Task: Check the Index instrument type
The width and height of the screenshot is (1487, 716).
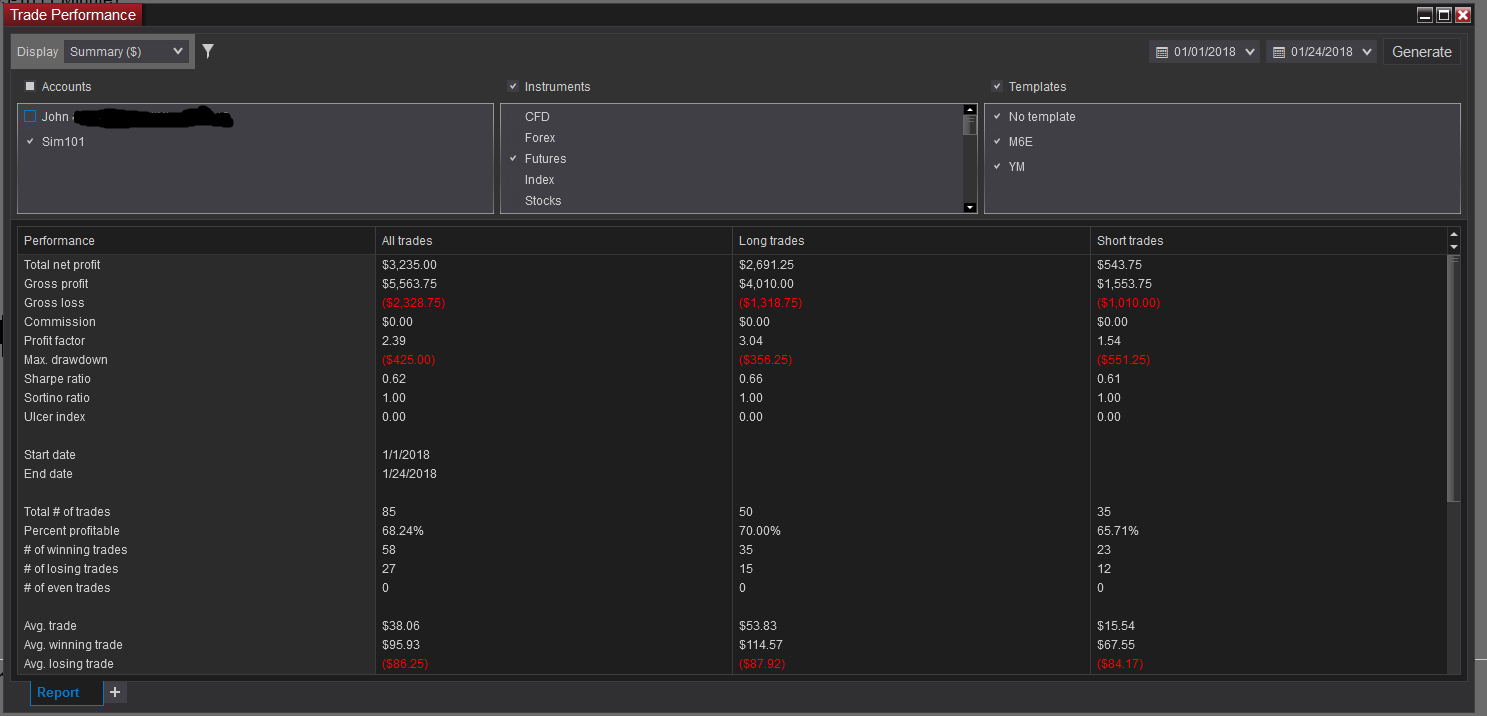Action: click(x=513, y=179)
